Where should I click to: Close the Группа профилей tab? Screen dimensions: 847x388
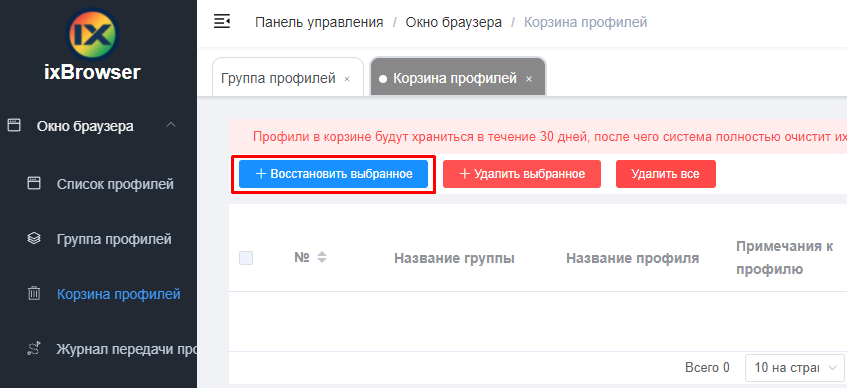[347, 79]
